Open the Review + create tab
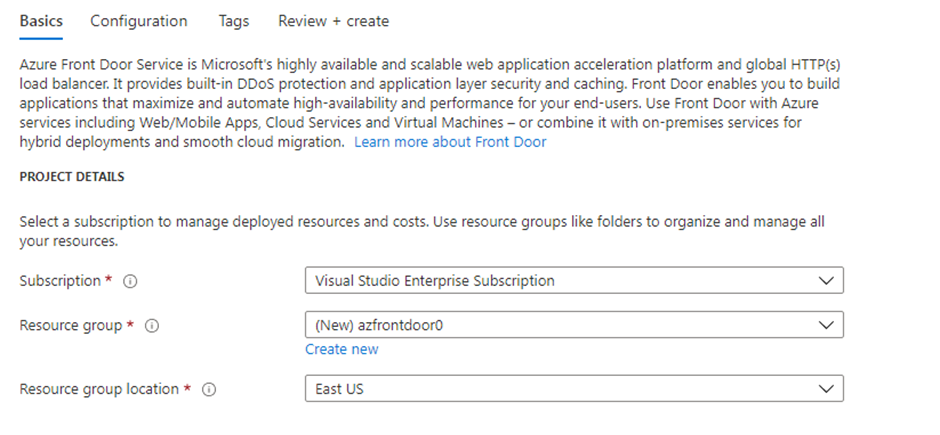The width and height of the screenshot is (940, 435). coord(333,21)
